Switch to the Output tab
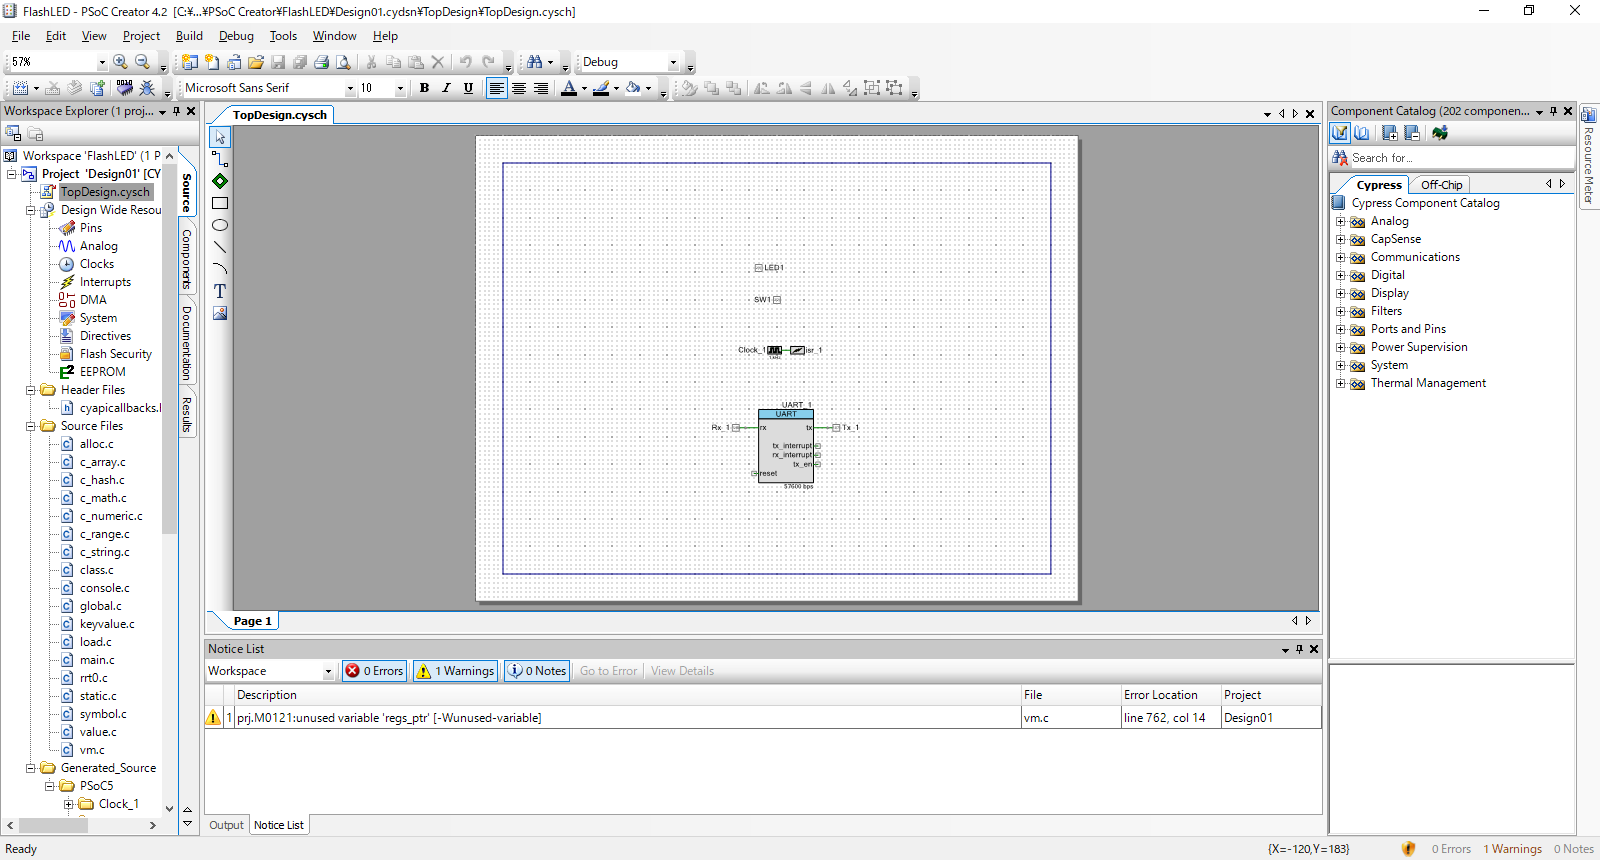The width and height of the screenshot is (1600, 860). 226,825
